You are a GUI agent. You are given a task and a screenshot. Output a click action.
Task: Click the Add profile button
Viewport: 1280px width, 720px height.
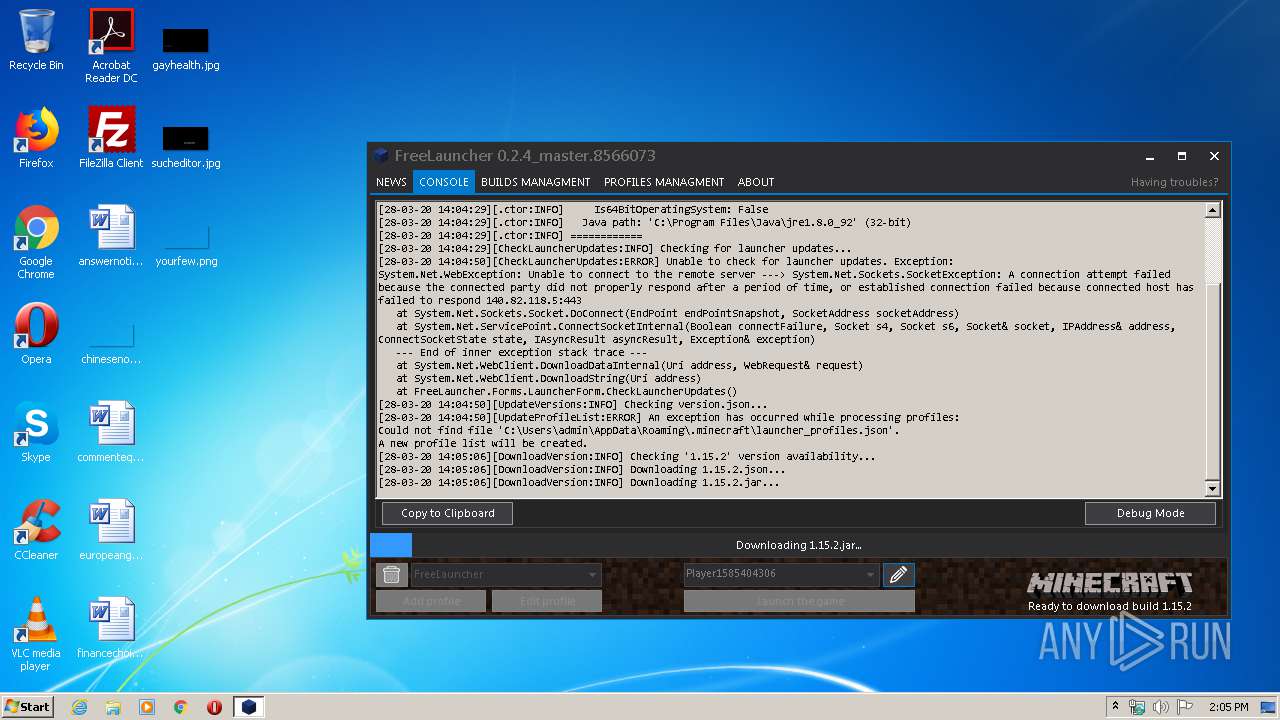coord(431,601)
